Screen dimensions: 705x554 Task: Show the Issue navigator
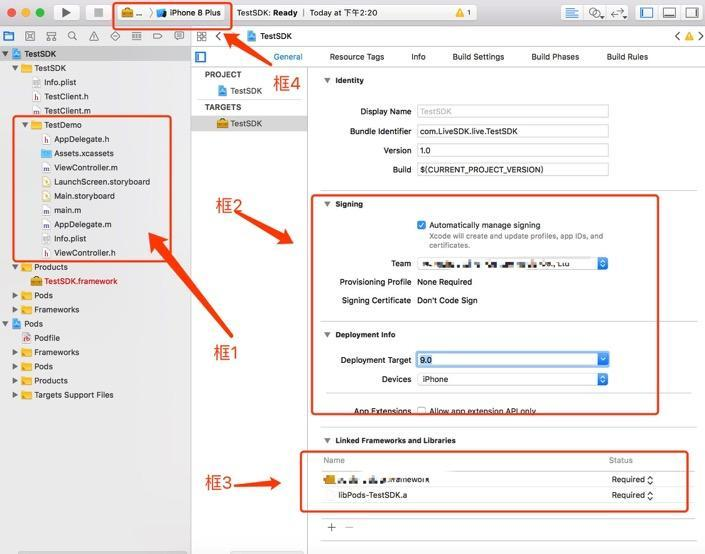coord(94,36)
